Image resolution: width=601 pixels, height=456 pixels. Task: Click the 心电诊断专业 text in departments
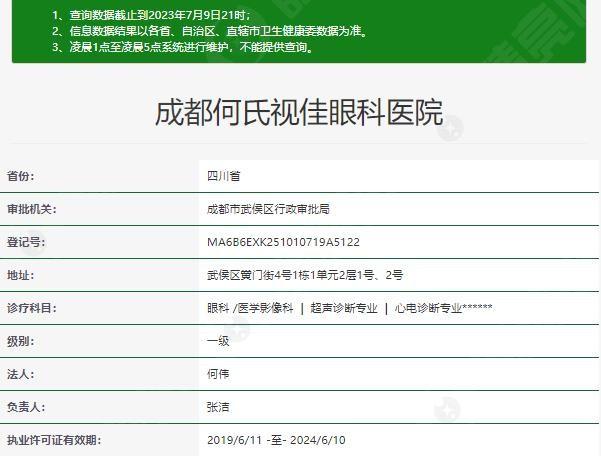pyautogui.click(x=428, y=308)
